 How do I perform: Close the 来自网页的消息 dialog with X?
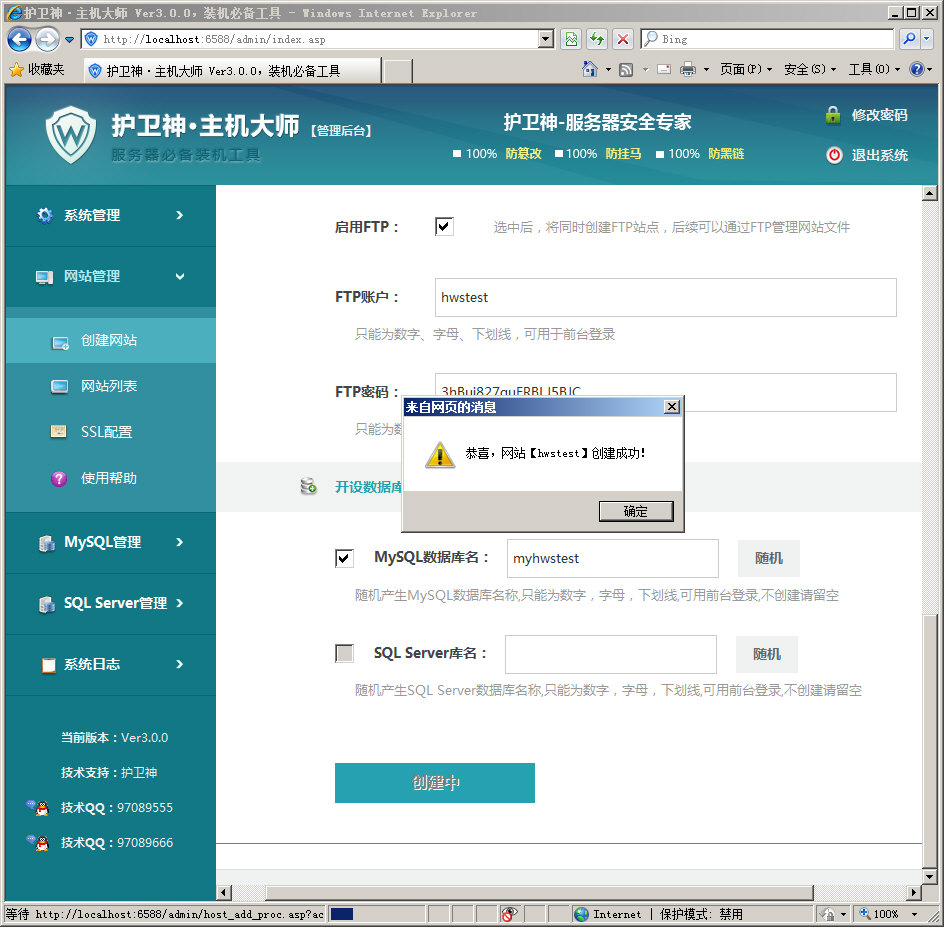672,407
